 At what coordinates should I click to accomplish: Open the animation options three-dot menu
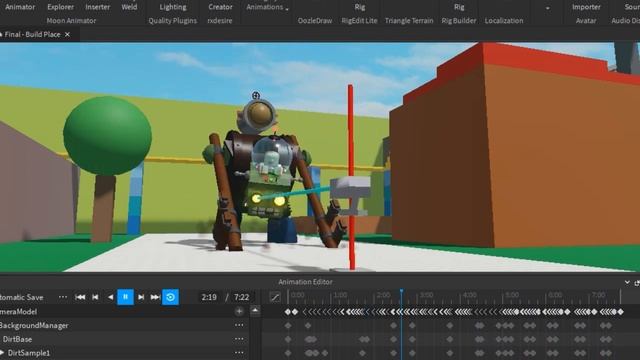click(62, 297)
